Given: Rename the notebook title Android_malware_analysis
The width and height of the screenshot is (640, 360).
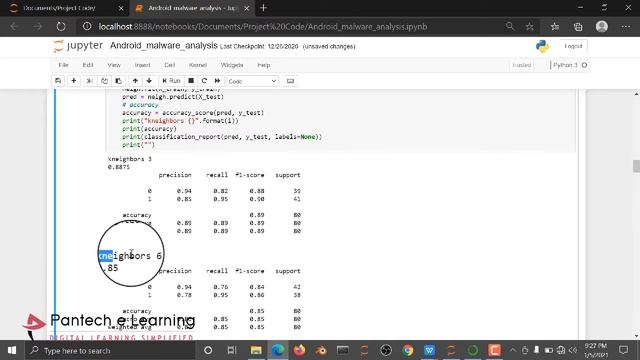Looking at the screenshot, I should click(x=164, y=45).
